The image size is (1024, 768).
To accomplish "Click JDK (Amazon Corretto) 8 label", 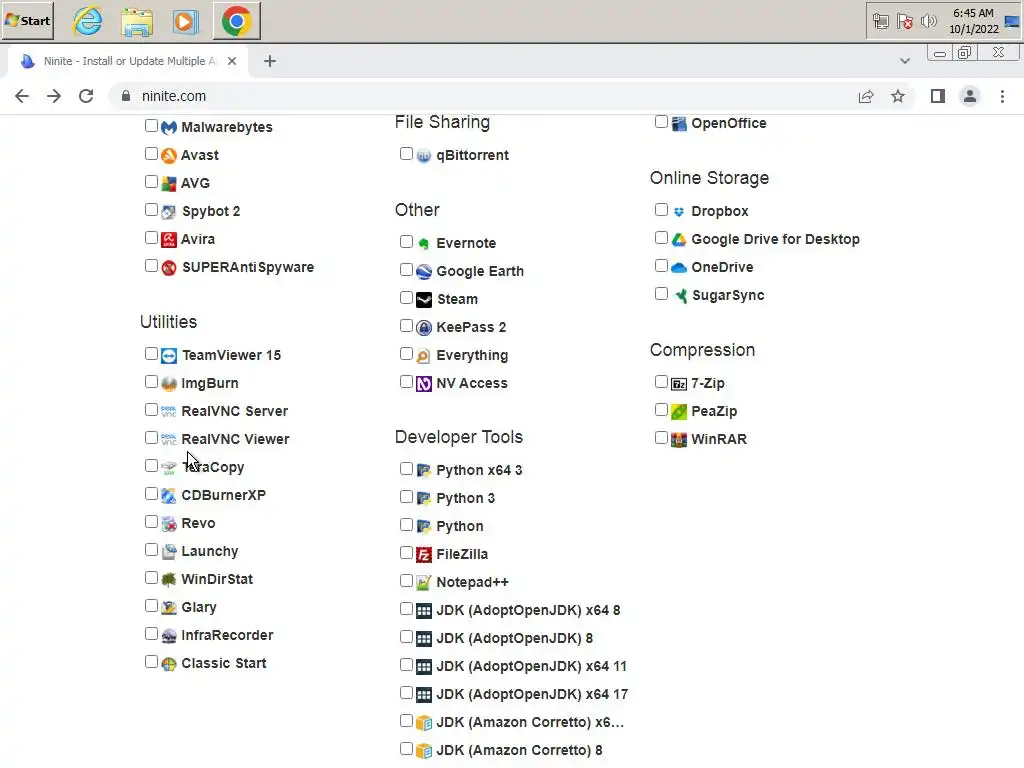I will point(519,750).
